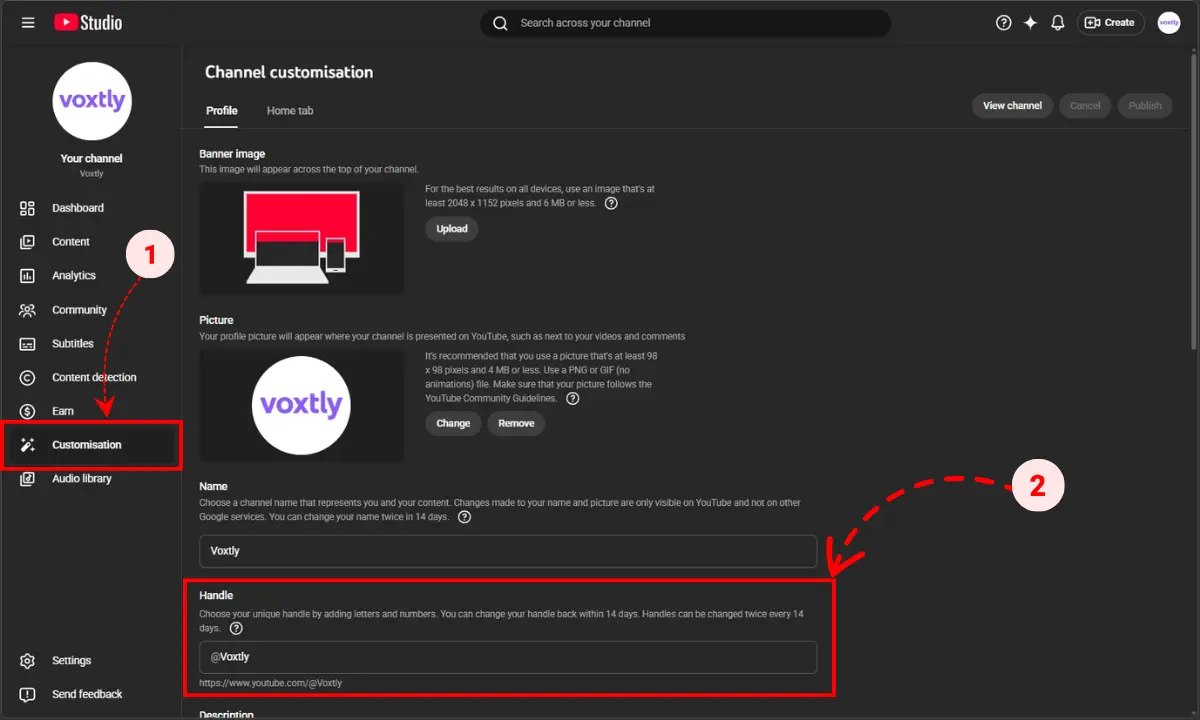This screenshot has width=1200, height=720.
Task: Click the View channel button
Action: click(1012, 106)
